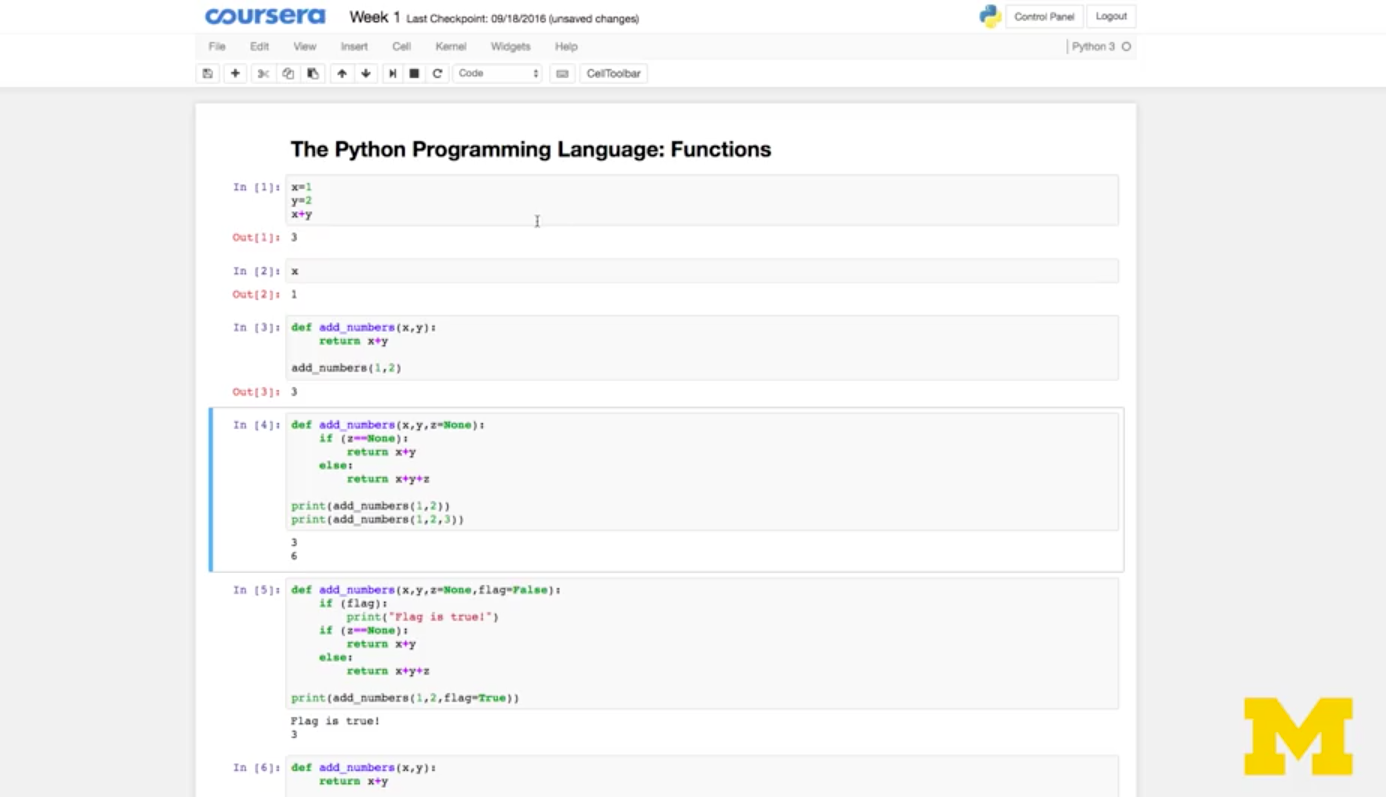Click the Control Panel button
This screenshot has height=797, width=1386.
tap(1044, 16)
